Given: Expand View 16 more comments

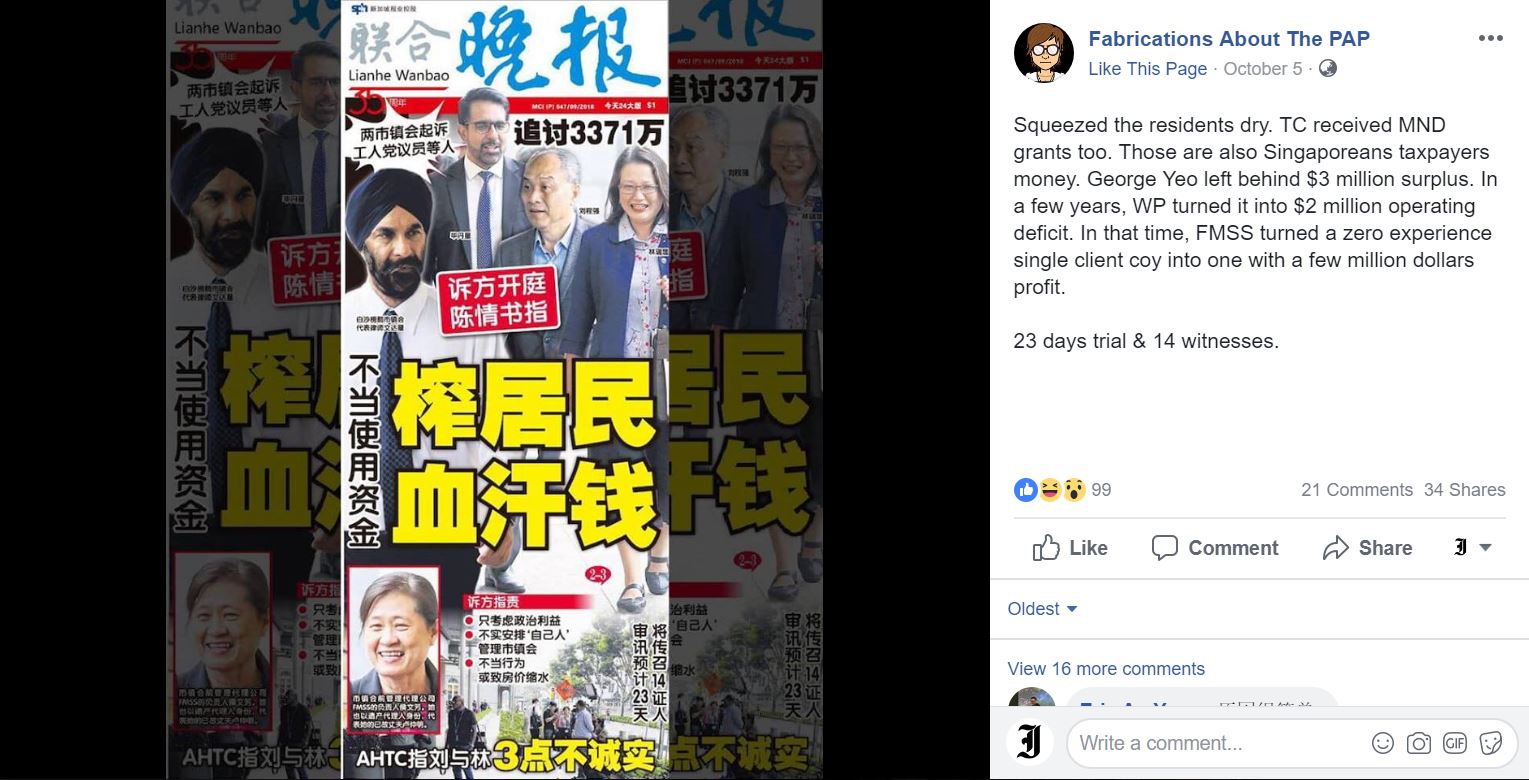Looking at the screenshot, I should [x=1106, y=669].
